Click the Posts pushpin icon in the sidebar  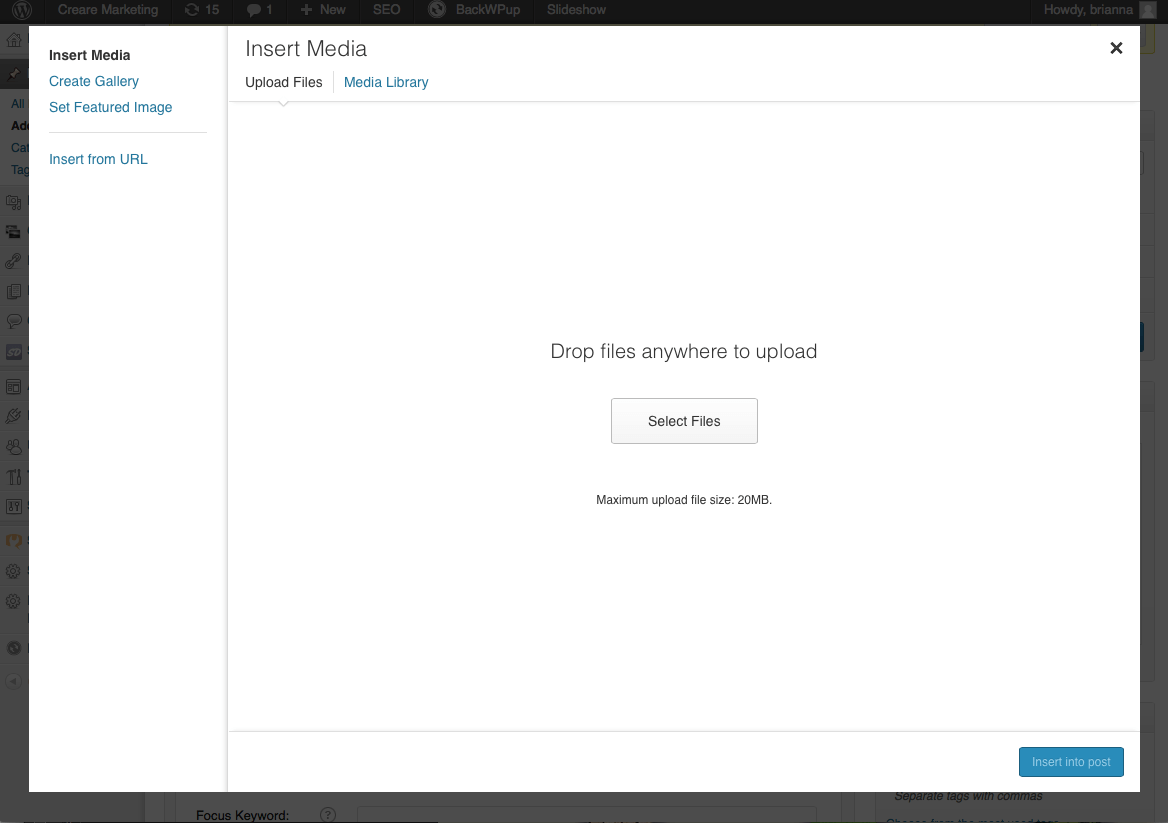14,73
